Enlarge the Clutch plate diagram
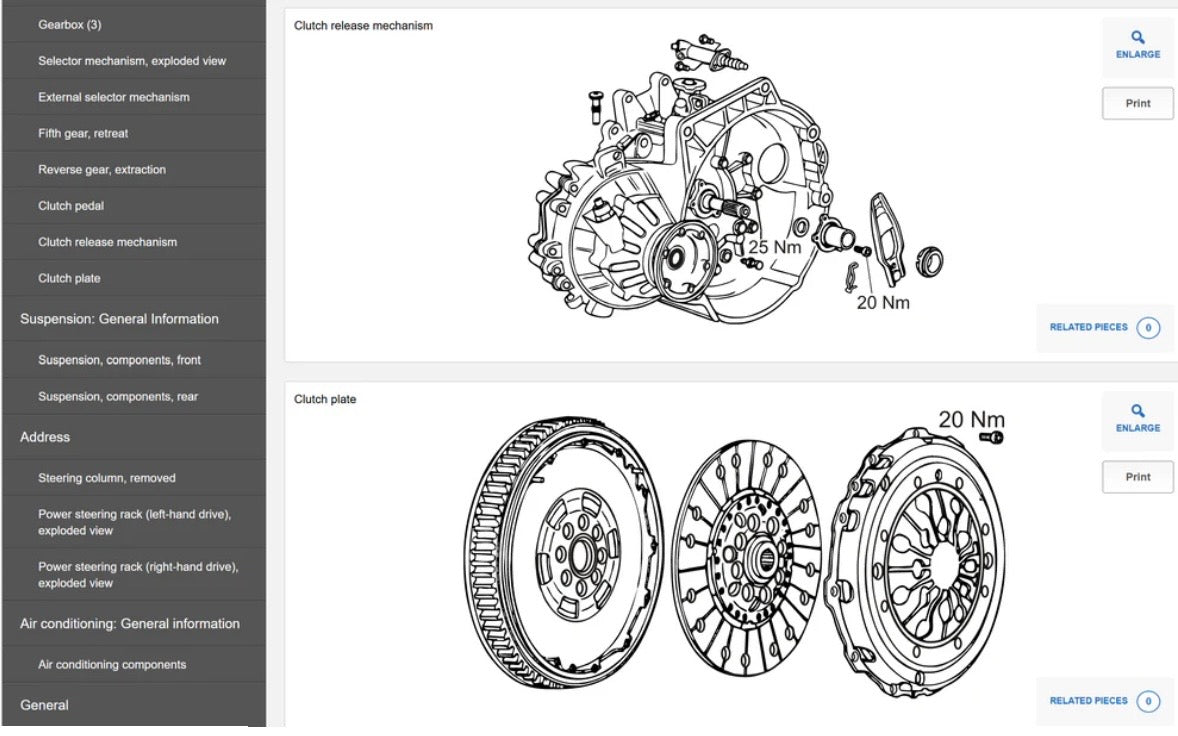The image size is (1178, 736). (1137, 419)
